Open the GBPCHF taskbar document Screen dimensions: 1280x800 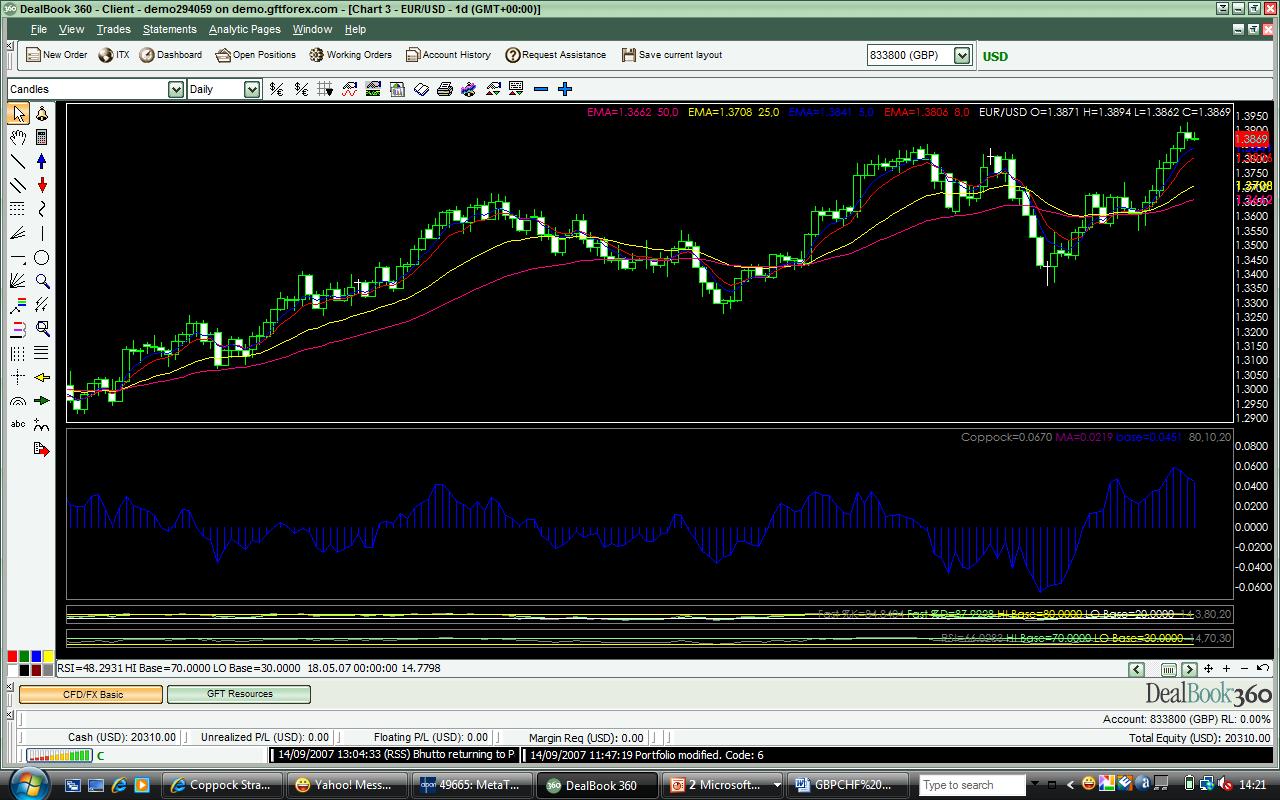847,785
